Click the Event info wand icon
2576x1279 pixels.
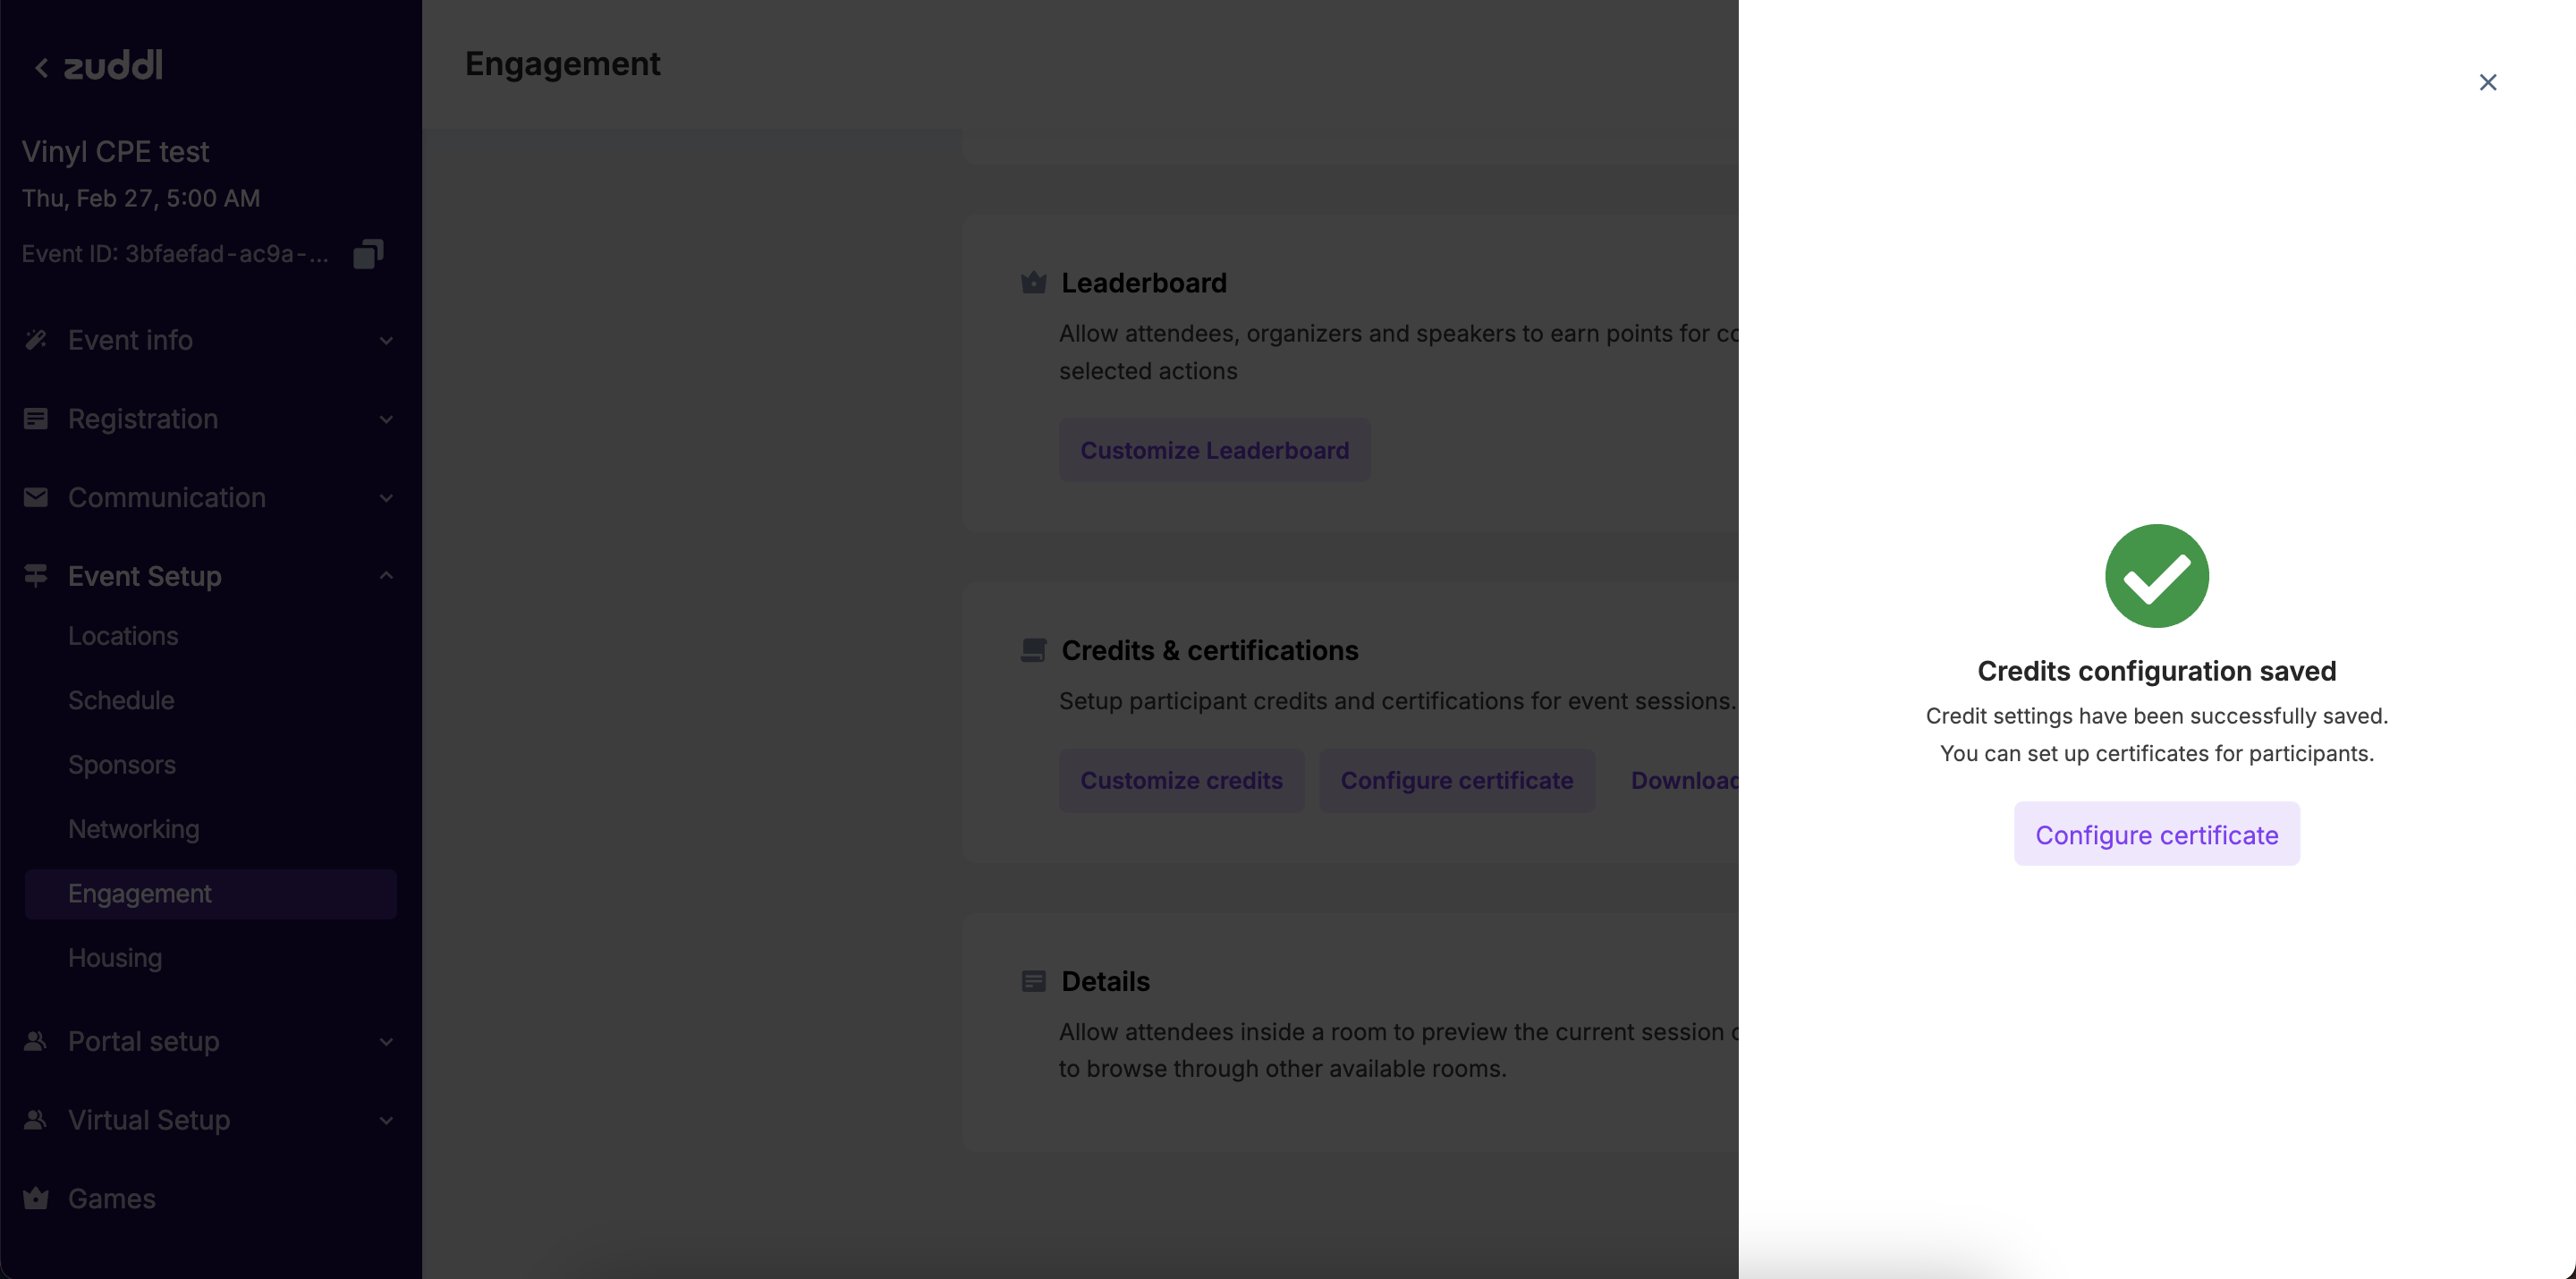[36, 340]
